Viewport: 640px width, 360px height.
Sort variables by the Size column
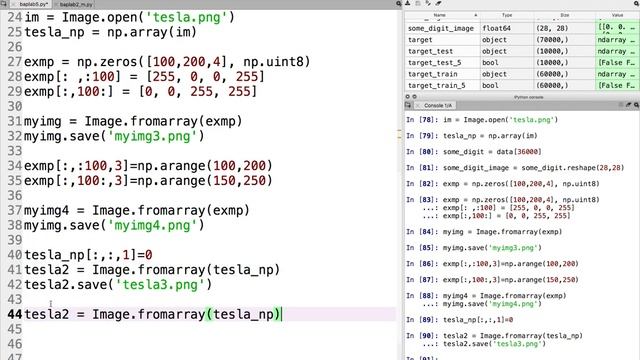point(564,15)
